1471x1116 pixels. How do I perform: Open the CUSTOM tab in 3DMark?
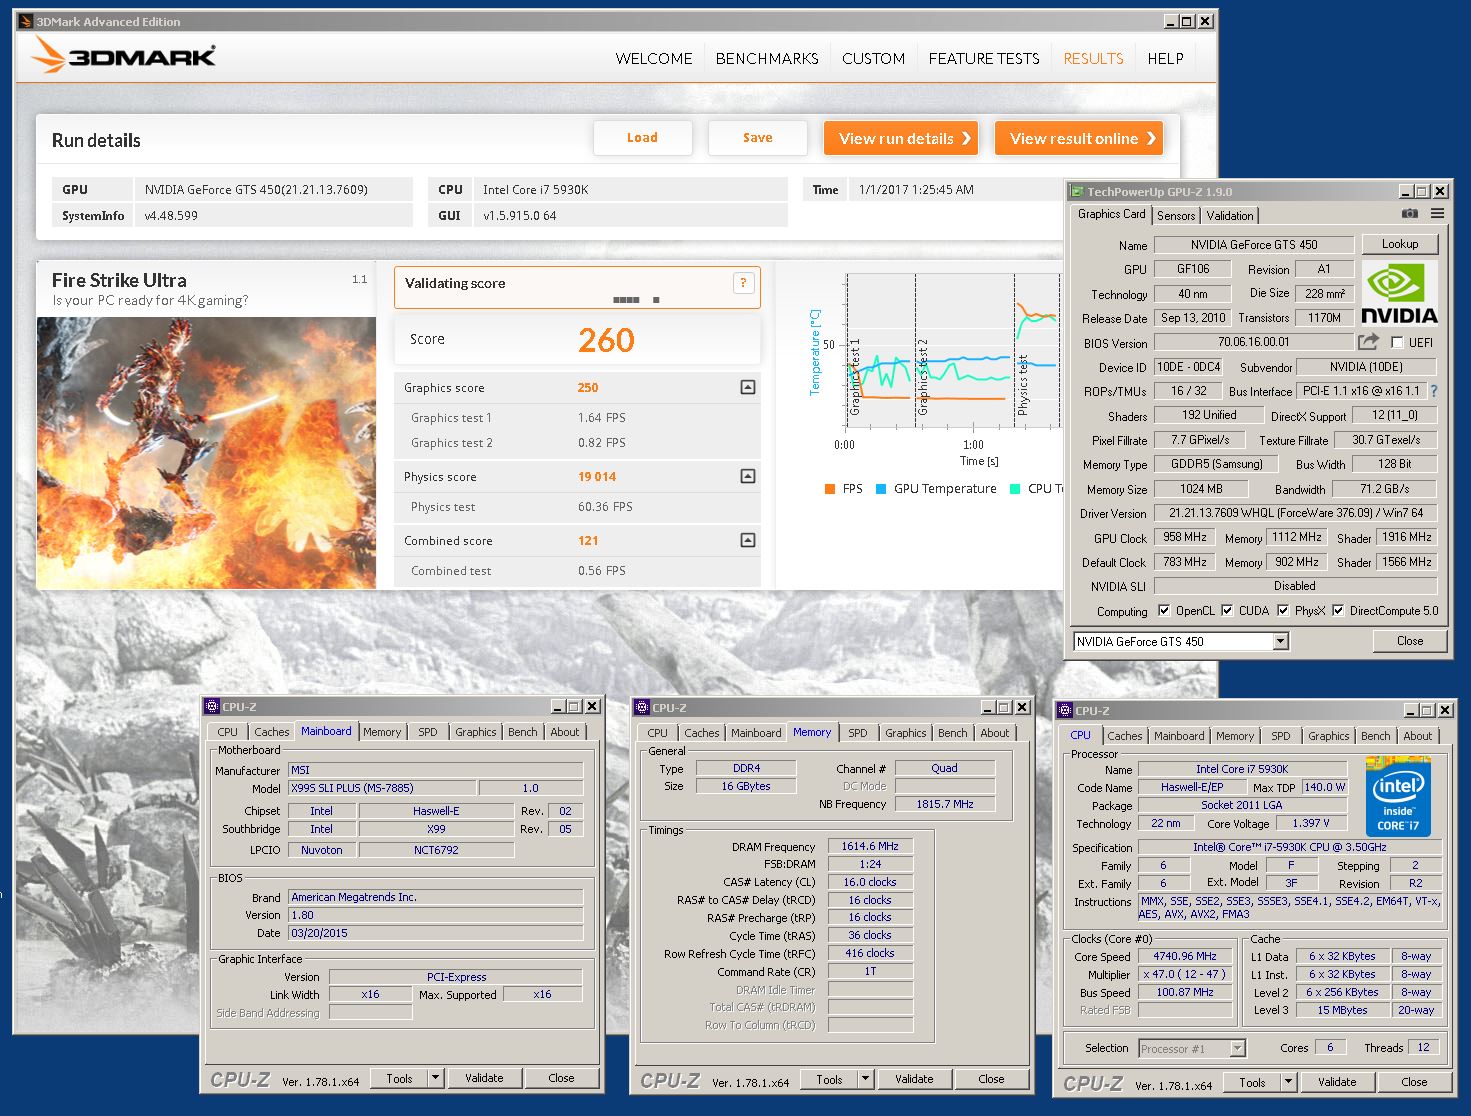click(873, 58)
